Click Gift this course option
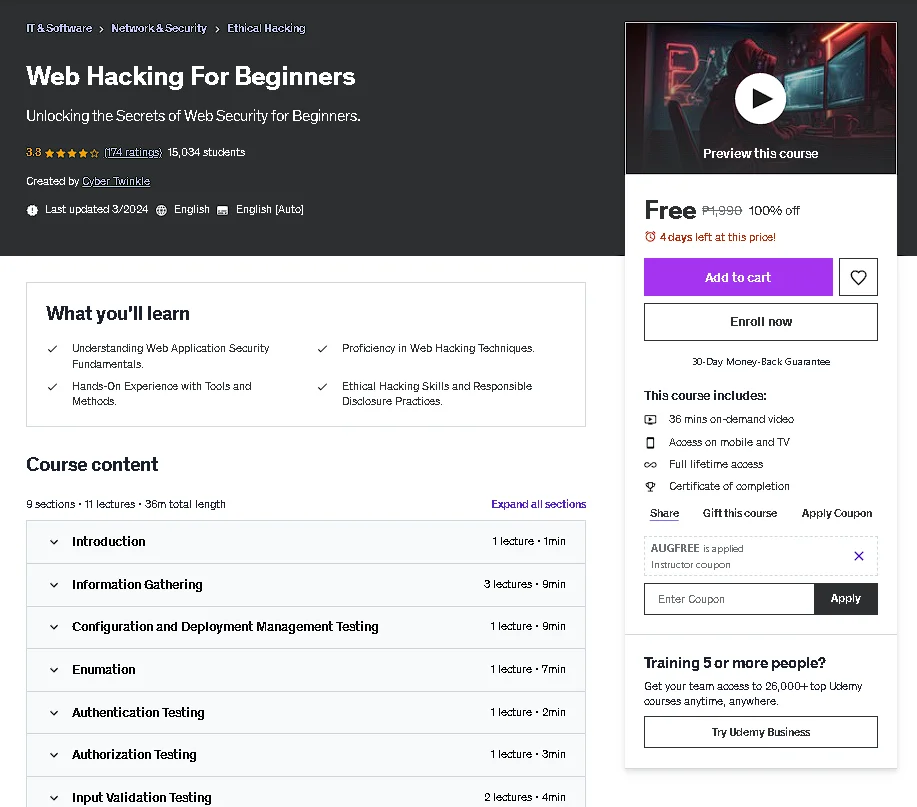The image size is (917, 807). [740, 513]
